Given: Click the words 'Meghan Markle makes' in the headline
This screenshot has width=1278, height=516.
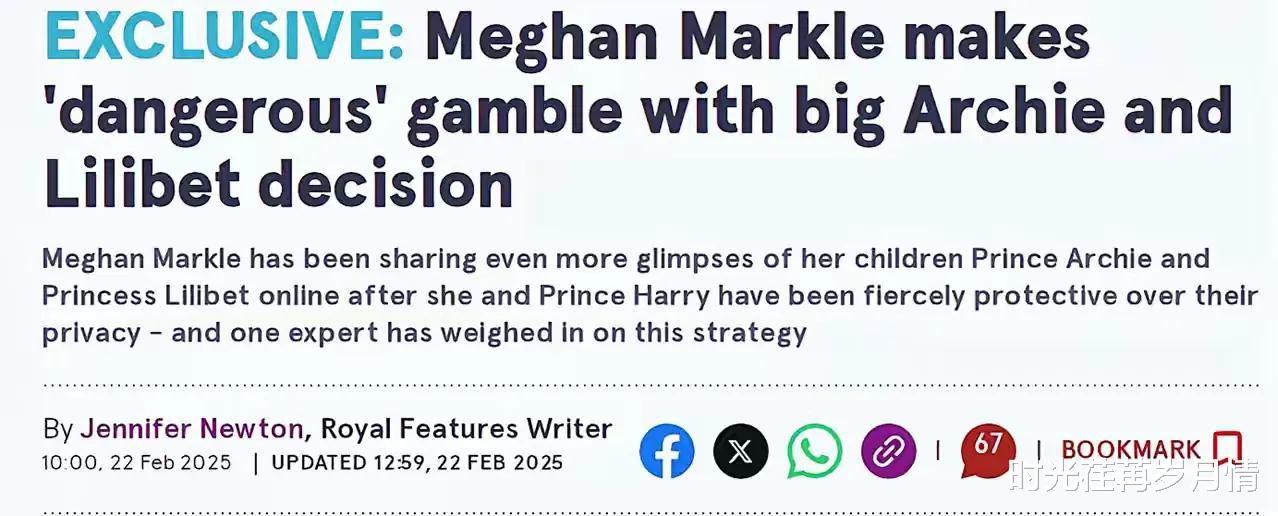Looking at the screenshot, I should (x=757, y=38).
